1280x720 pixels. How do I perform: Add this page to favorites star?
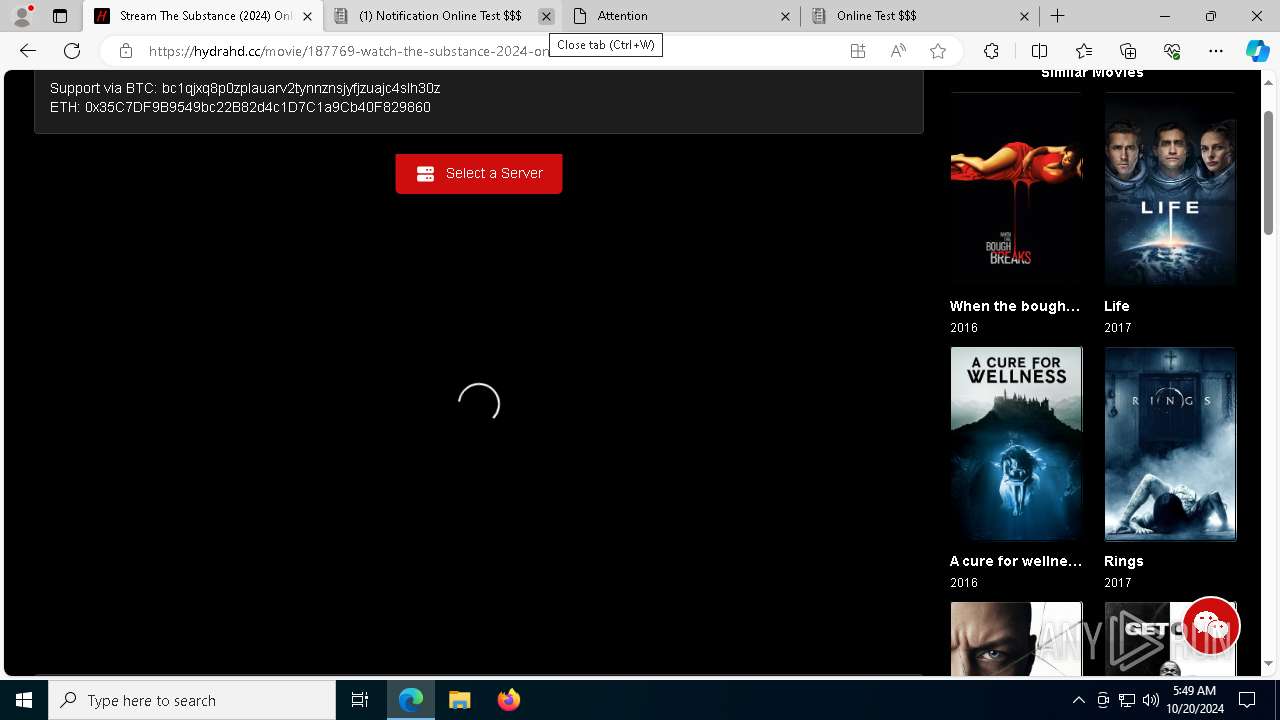click(938, 51)
